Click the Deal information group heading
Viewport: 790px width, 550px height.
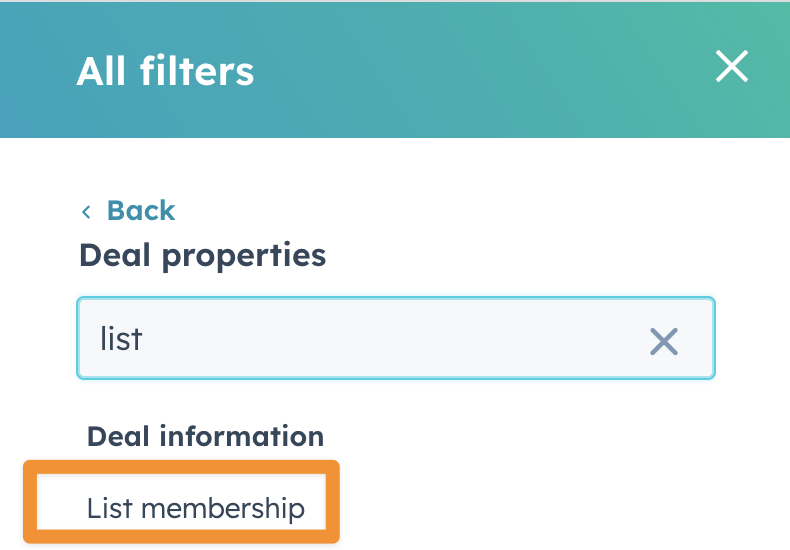pyautogui.click(x=205, y=436)
